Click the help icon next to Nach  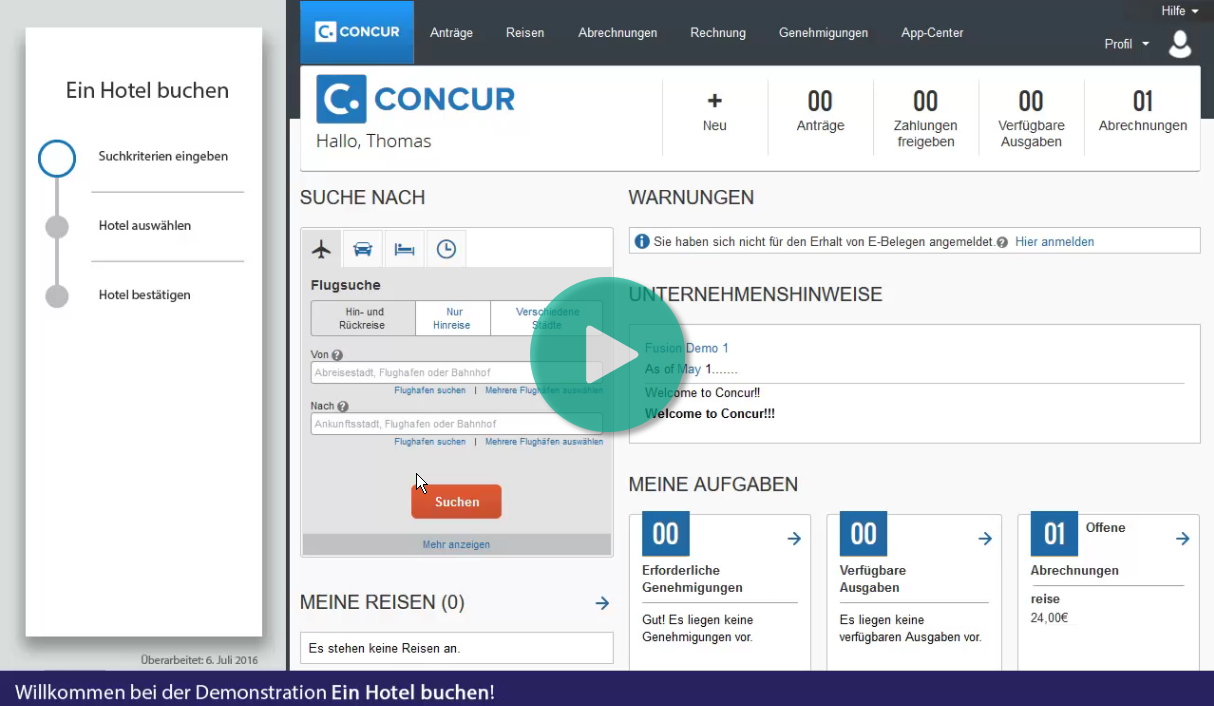pyautogui.click(x=343, y=407)
